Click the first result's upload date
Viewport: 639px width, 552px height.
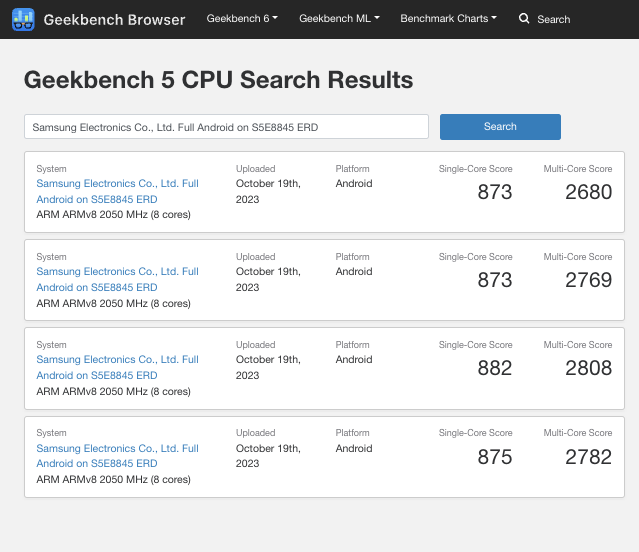(x=268, y=191)
